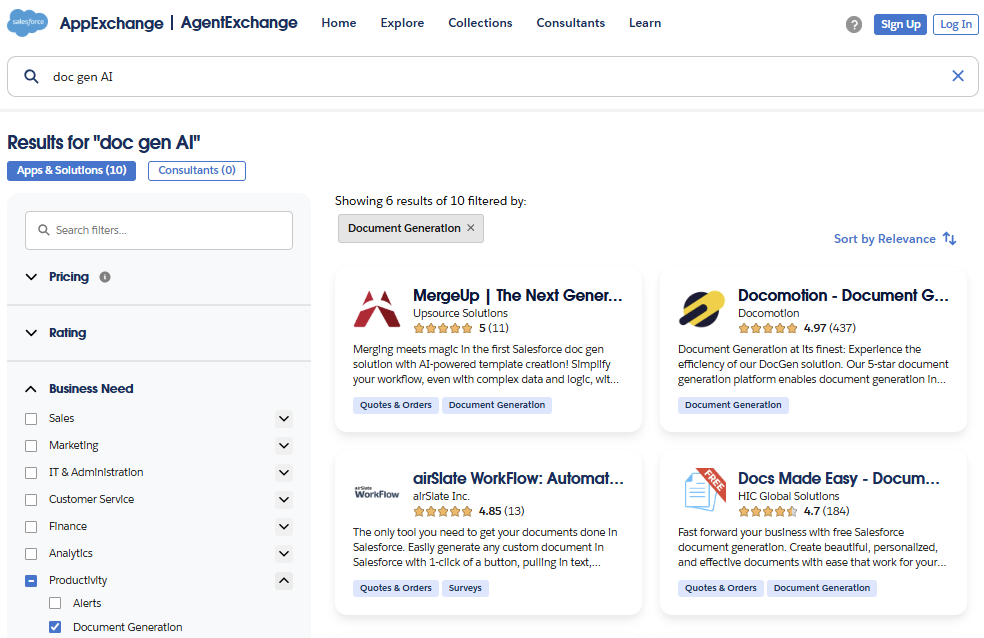This screenshot has height=638, width=984.
Task: Open the Collections menu item
Action: pos(480,23)
